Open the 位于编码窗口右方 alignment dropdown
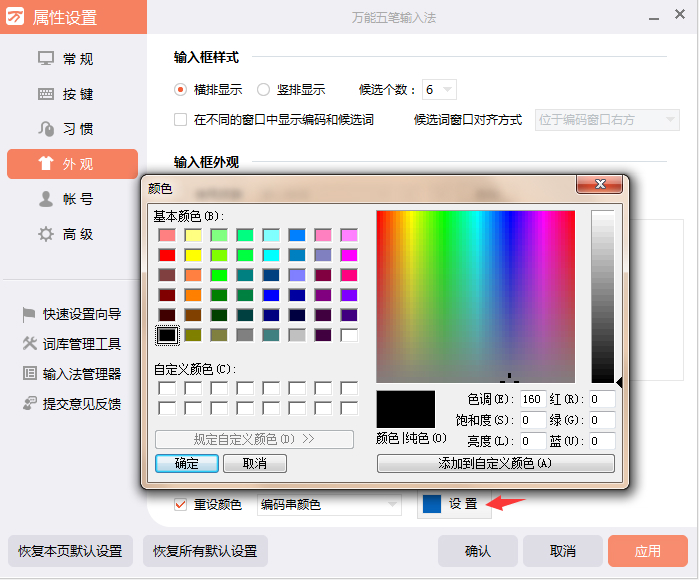 607,119
